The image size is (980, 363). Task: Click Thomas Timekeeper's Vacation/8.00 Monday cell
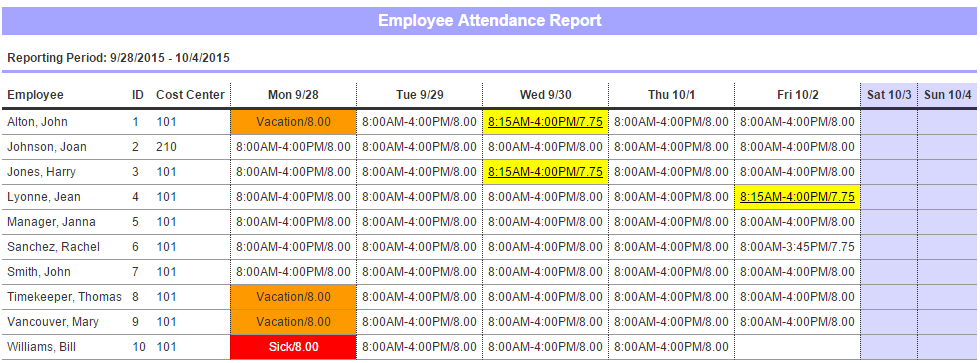[x=293, y=297]
